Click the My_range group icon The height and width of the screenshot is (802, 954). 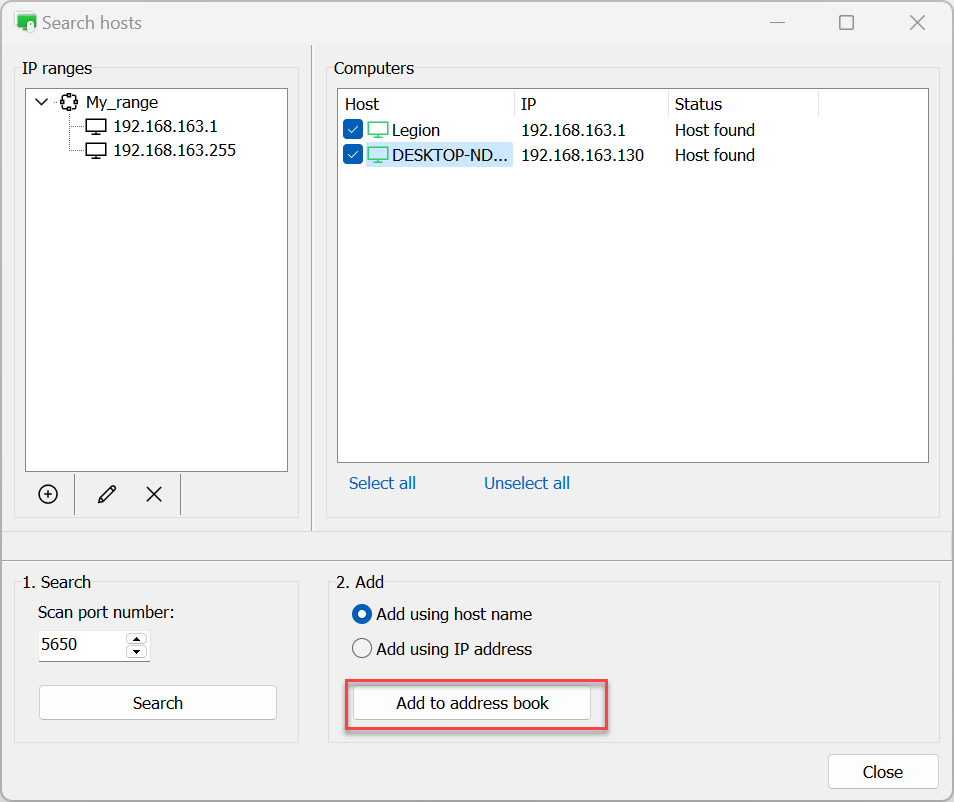[x=69, y=102]
